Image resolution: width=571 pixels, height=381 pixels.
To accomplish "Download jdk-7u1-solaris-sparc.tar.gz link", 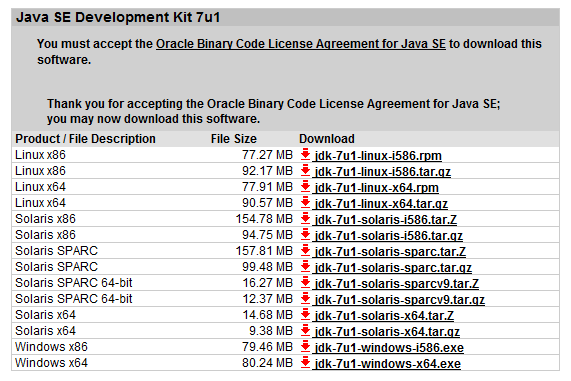I will pos(393,268).
